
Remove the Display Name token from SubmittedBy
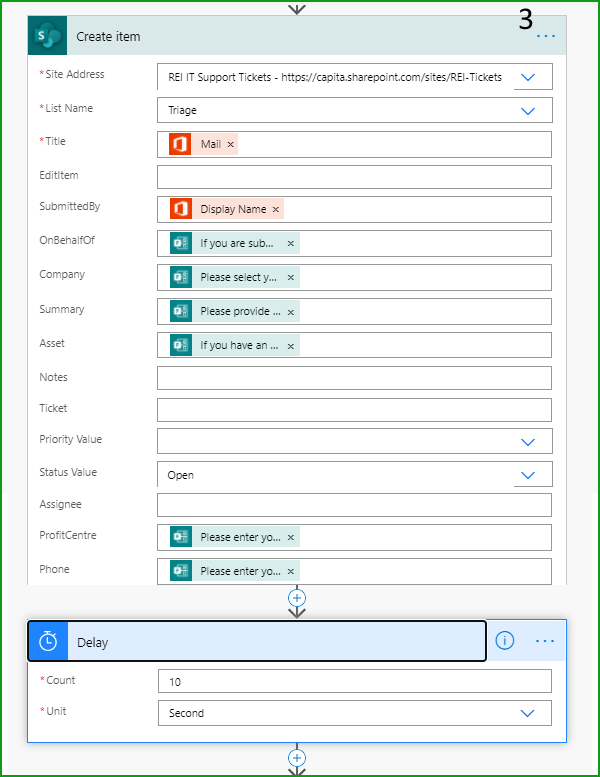tap(275, 210)
